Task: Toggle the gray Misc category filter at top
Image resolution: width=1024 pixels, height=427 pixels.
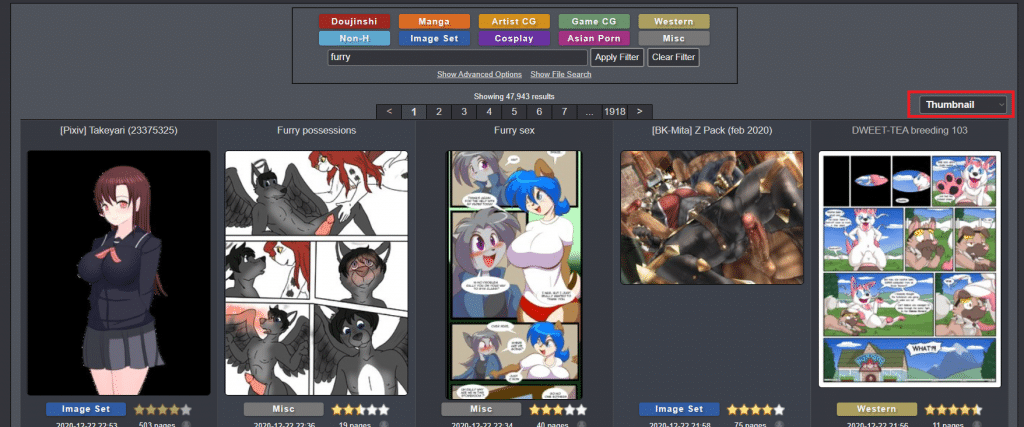Action: (674, 39)
